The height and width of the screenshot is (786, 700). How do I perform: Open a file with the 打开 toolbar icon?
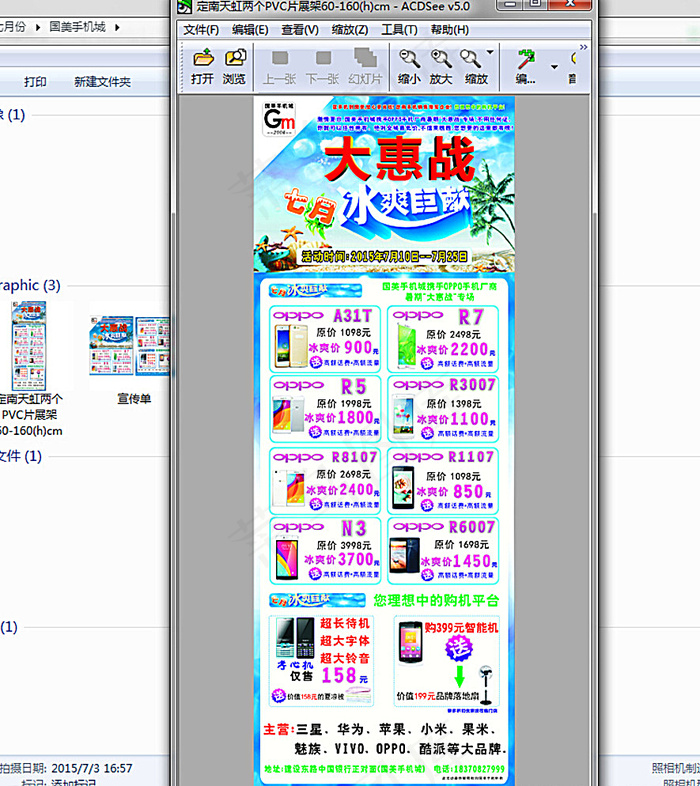tap(203, 66)
